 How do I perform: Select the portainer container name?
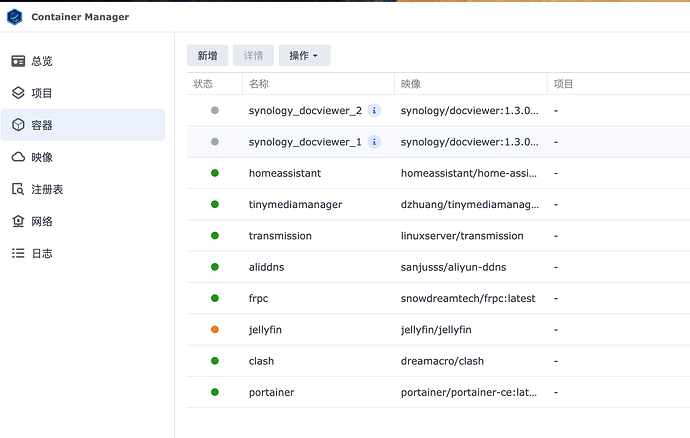pyautogui.click(x=271, y=392)
